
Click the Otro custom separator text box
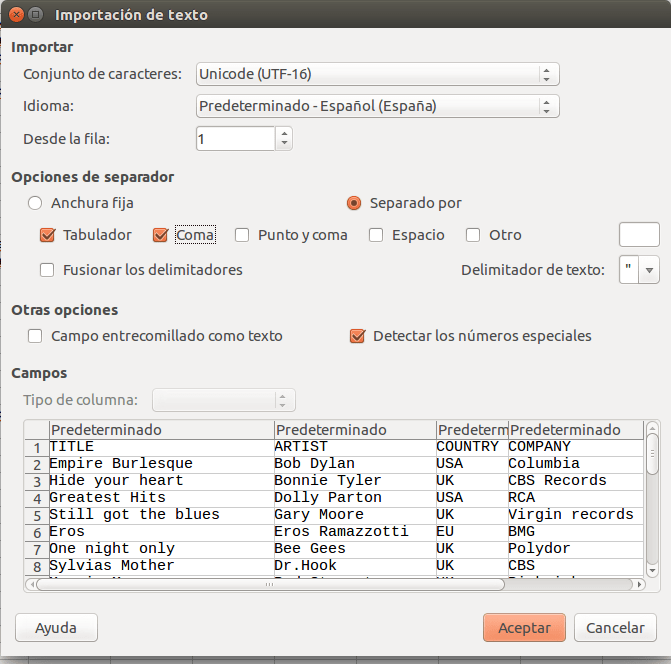(639, 235)
